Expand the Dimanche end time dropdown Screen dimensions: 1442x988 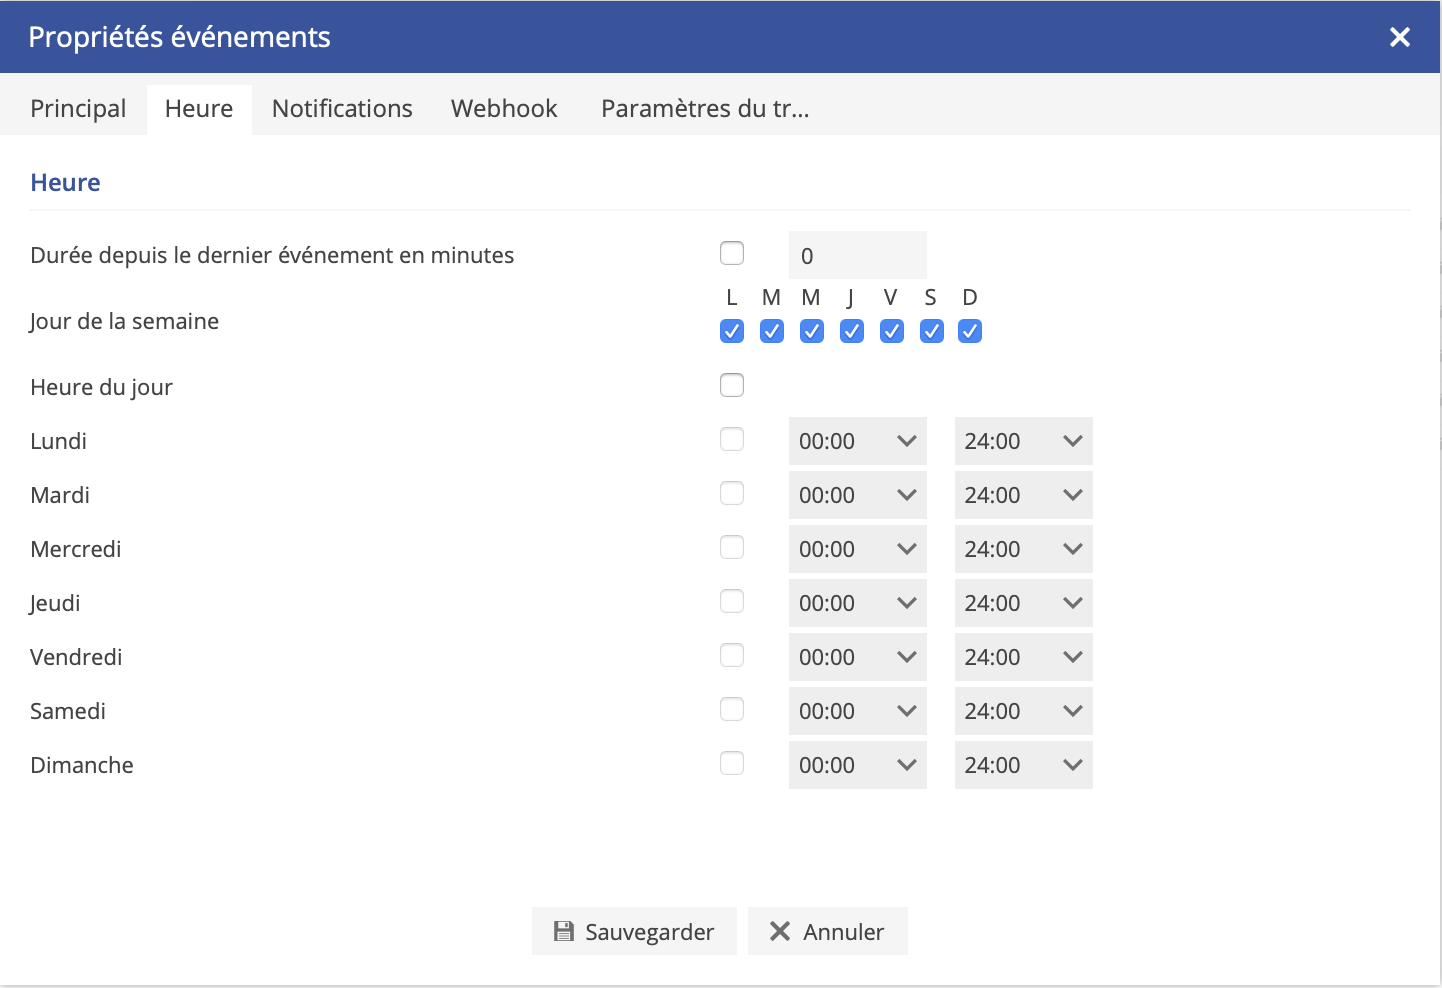coord(1023,765)
